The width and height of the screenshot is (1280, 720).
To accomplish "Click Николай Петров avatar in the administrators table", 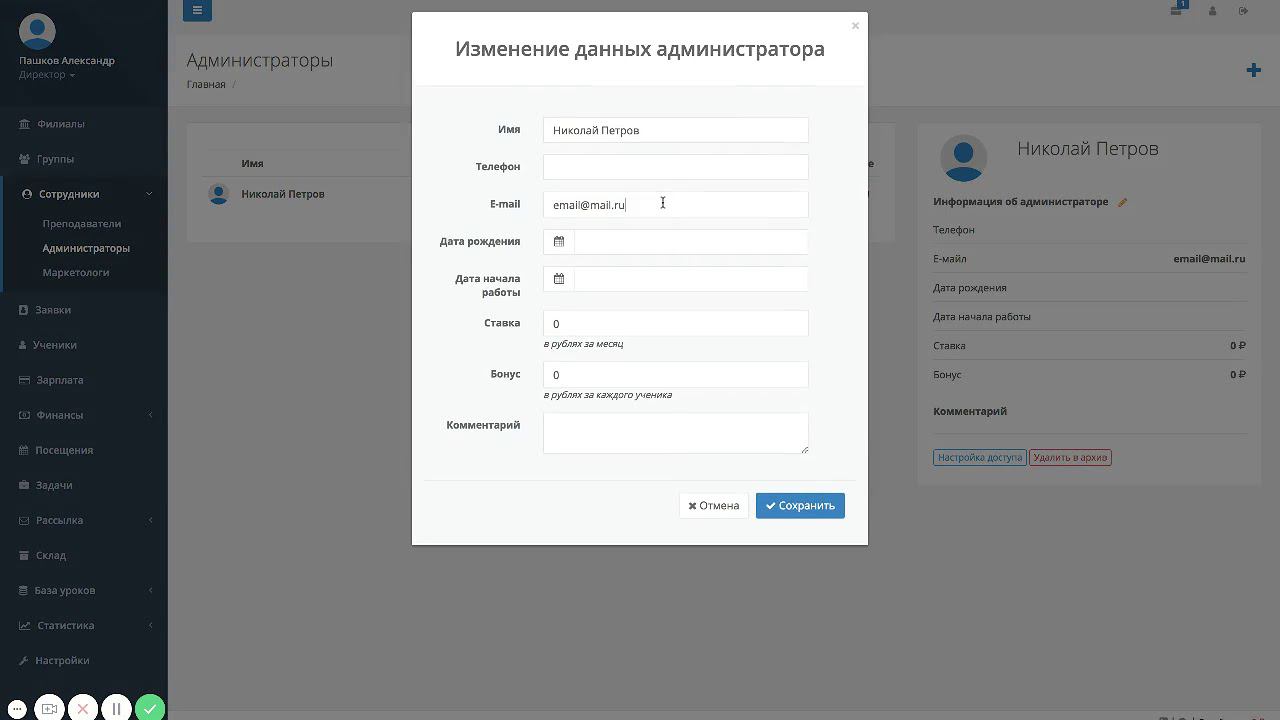I will tap(218, 194).
